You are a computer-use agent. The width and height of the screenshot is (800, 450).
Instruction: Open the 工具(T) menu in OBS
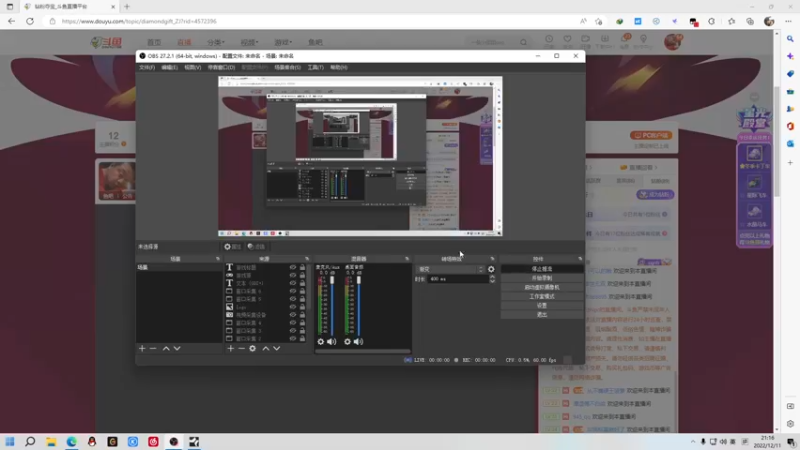[315, 67]
